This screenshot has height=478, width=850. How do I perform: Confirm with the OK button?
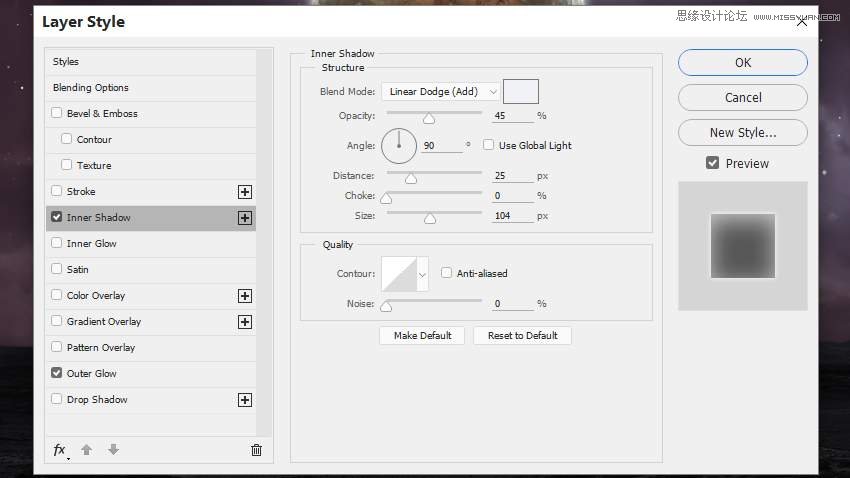(x=743, y=63)
